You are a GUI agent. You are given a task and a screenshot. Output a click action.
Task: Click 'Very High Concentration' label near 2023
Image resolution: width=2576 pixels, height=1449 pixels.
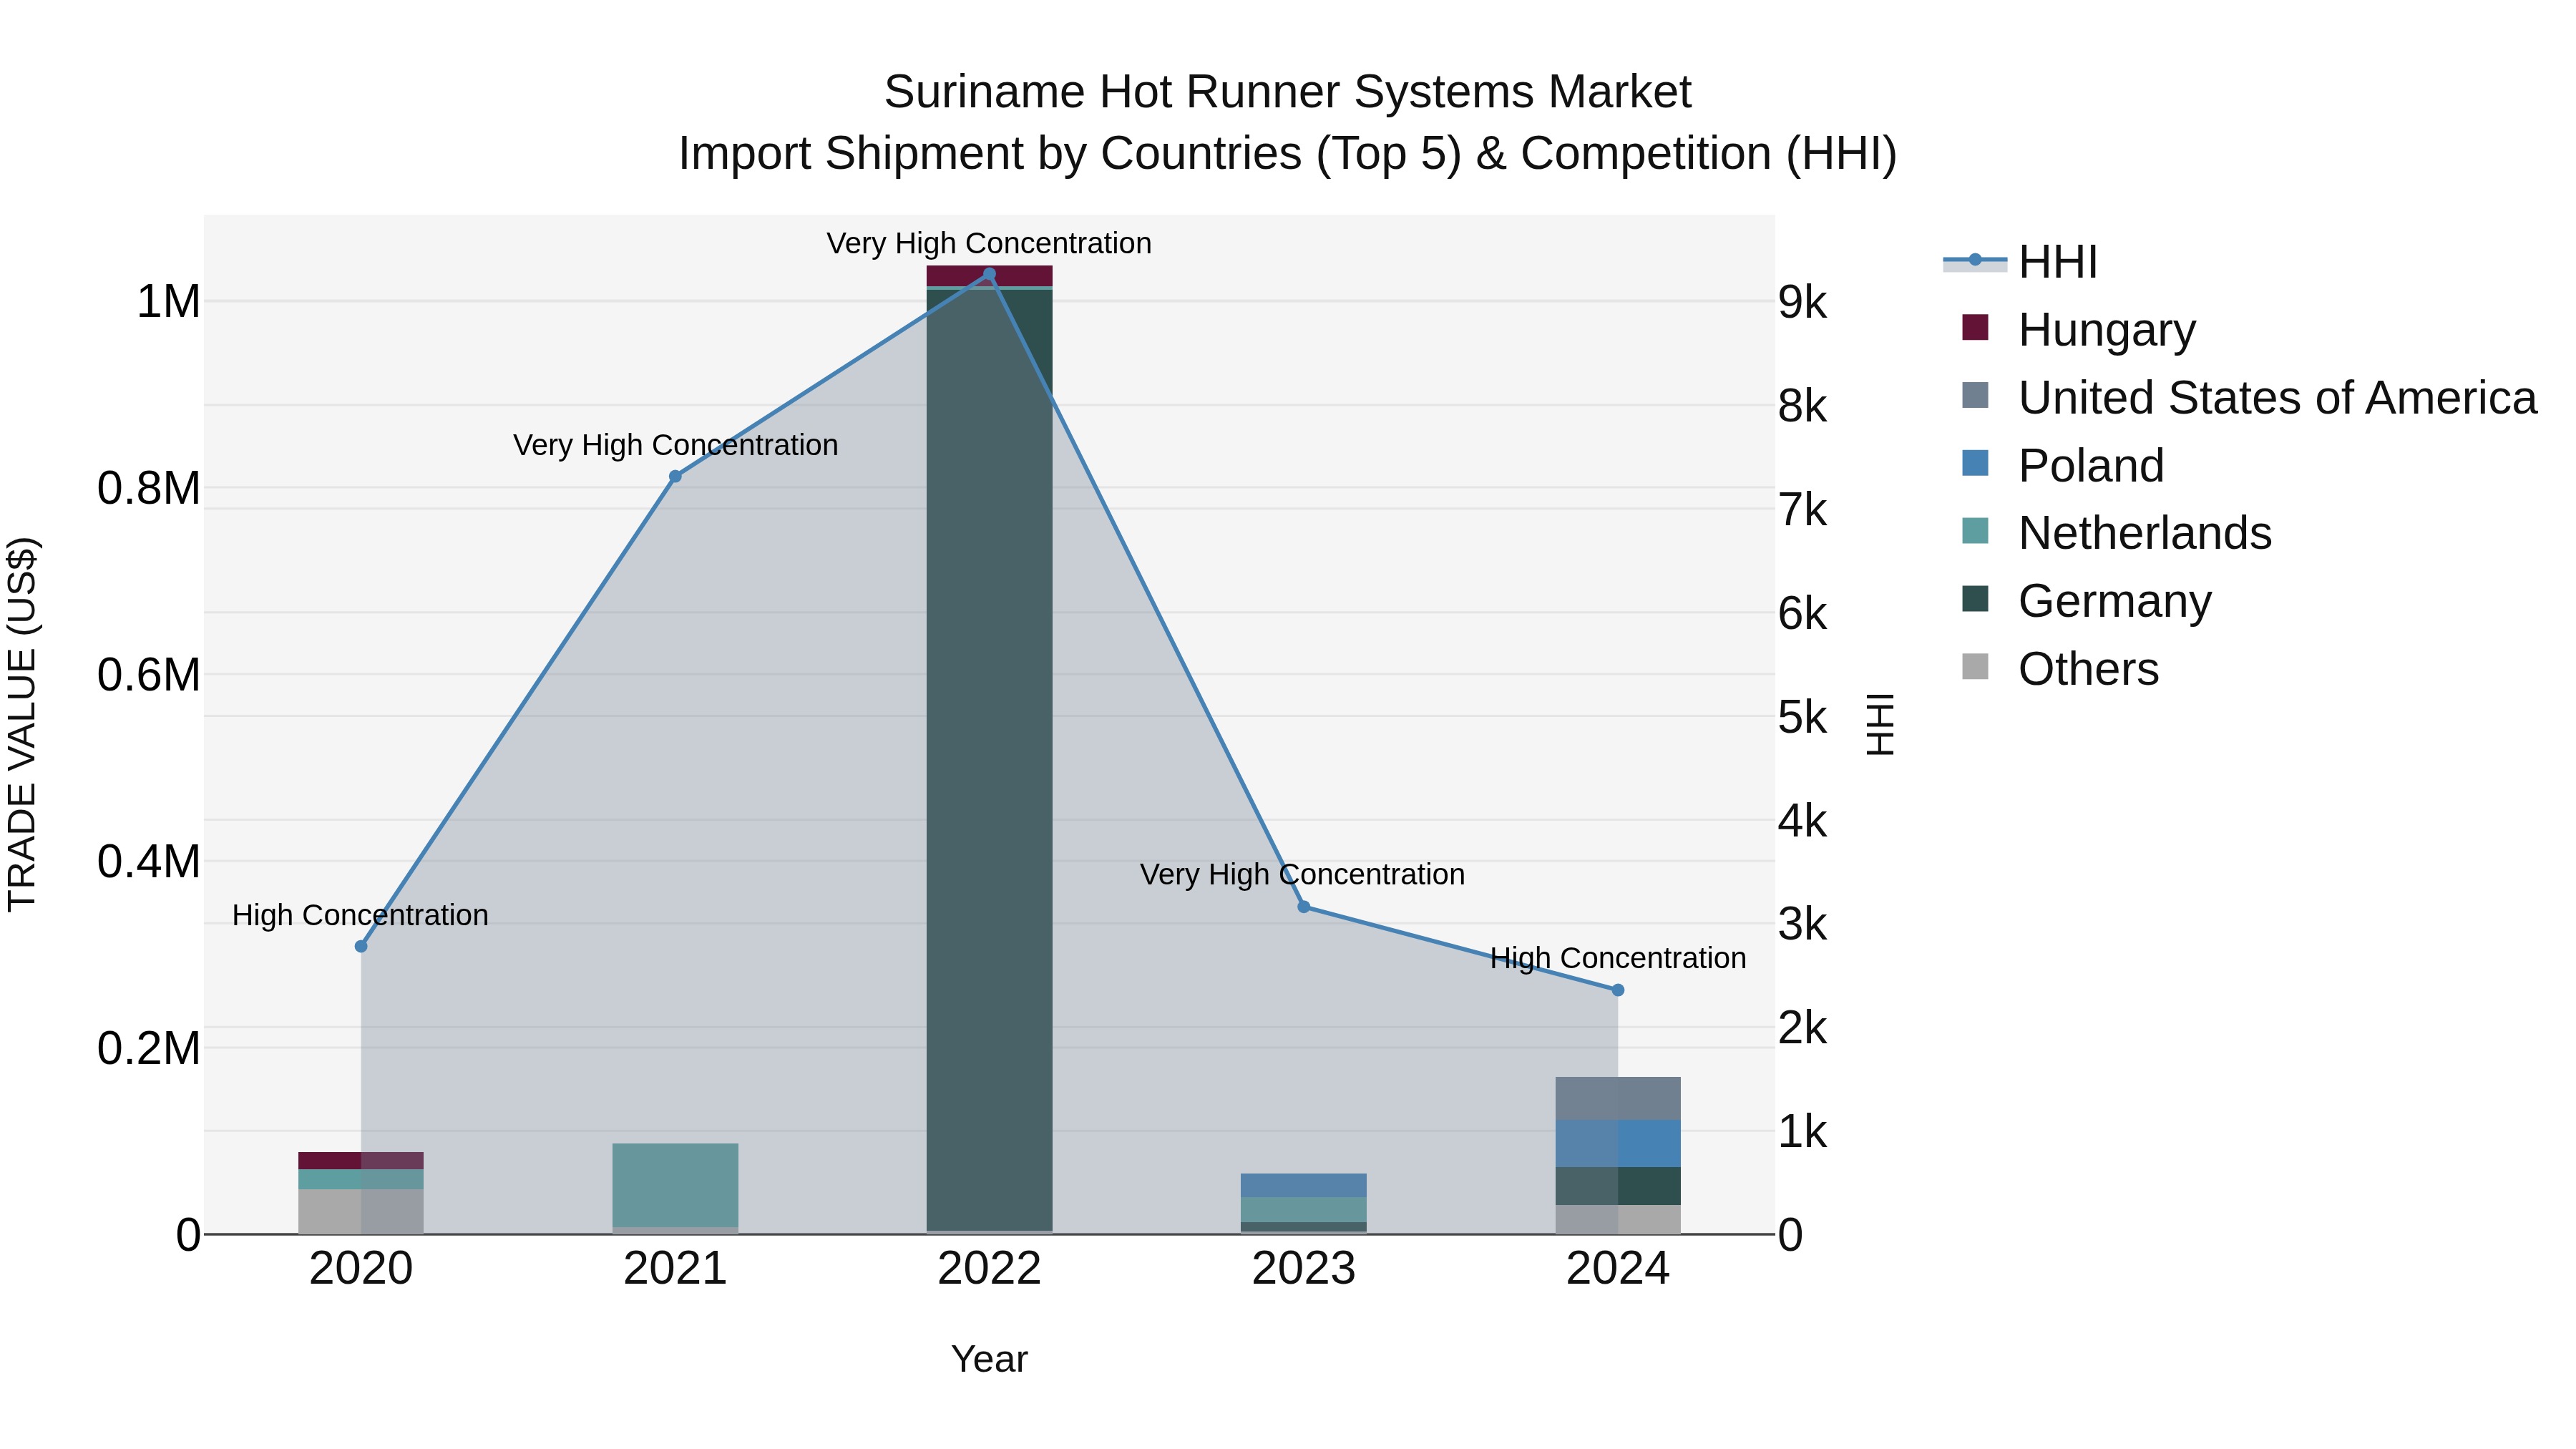pos(1302,874)
